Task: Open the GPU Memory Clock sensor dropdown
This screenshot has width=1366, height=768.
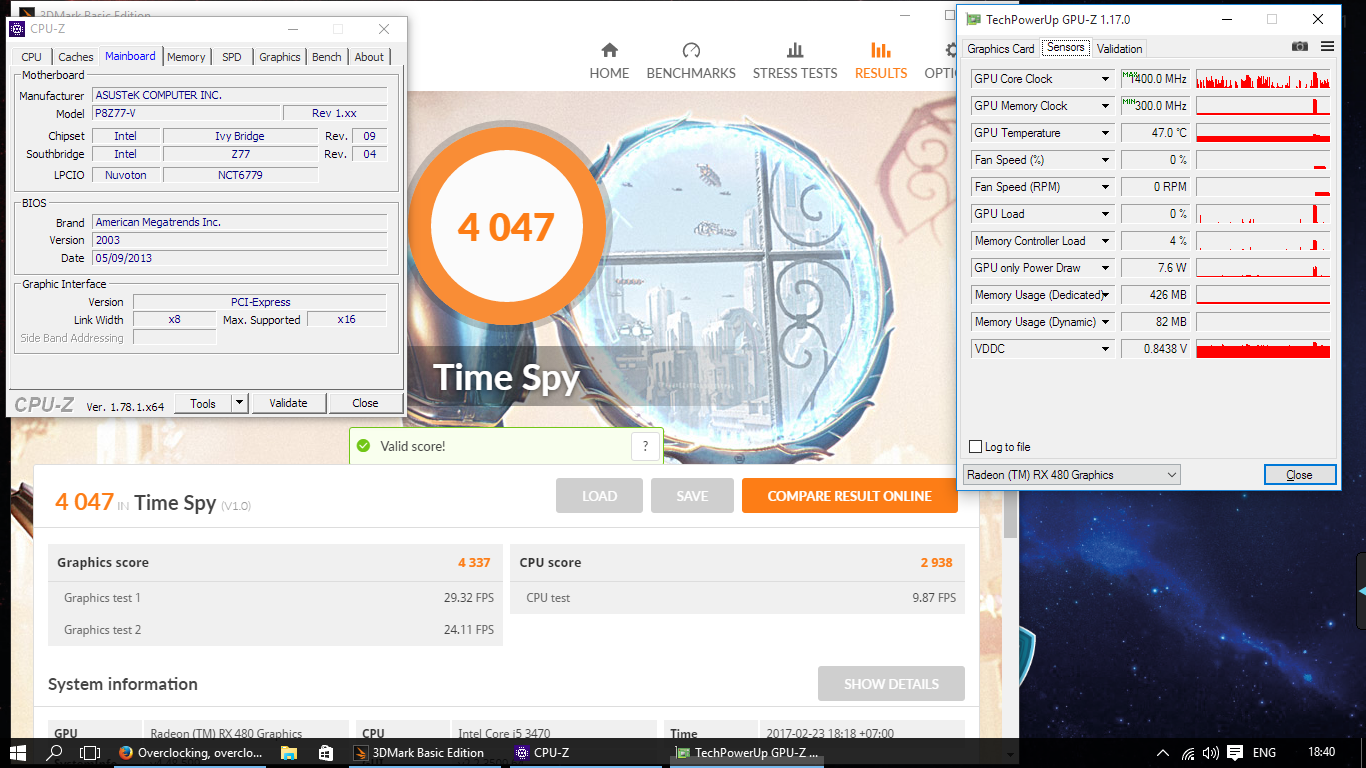Action: (x=1105, y=106)
